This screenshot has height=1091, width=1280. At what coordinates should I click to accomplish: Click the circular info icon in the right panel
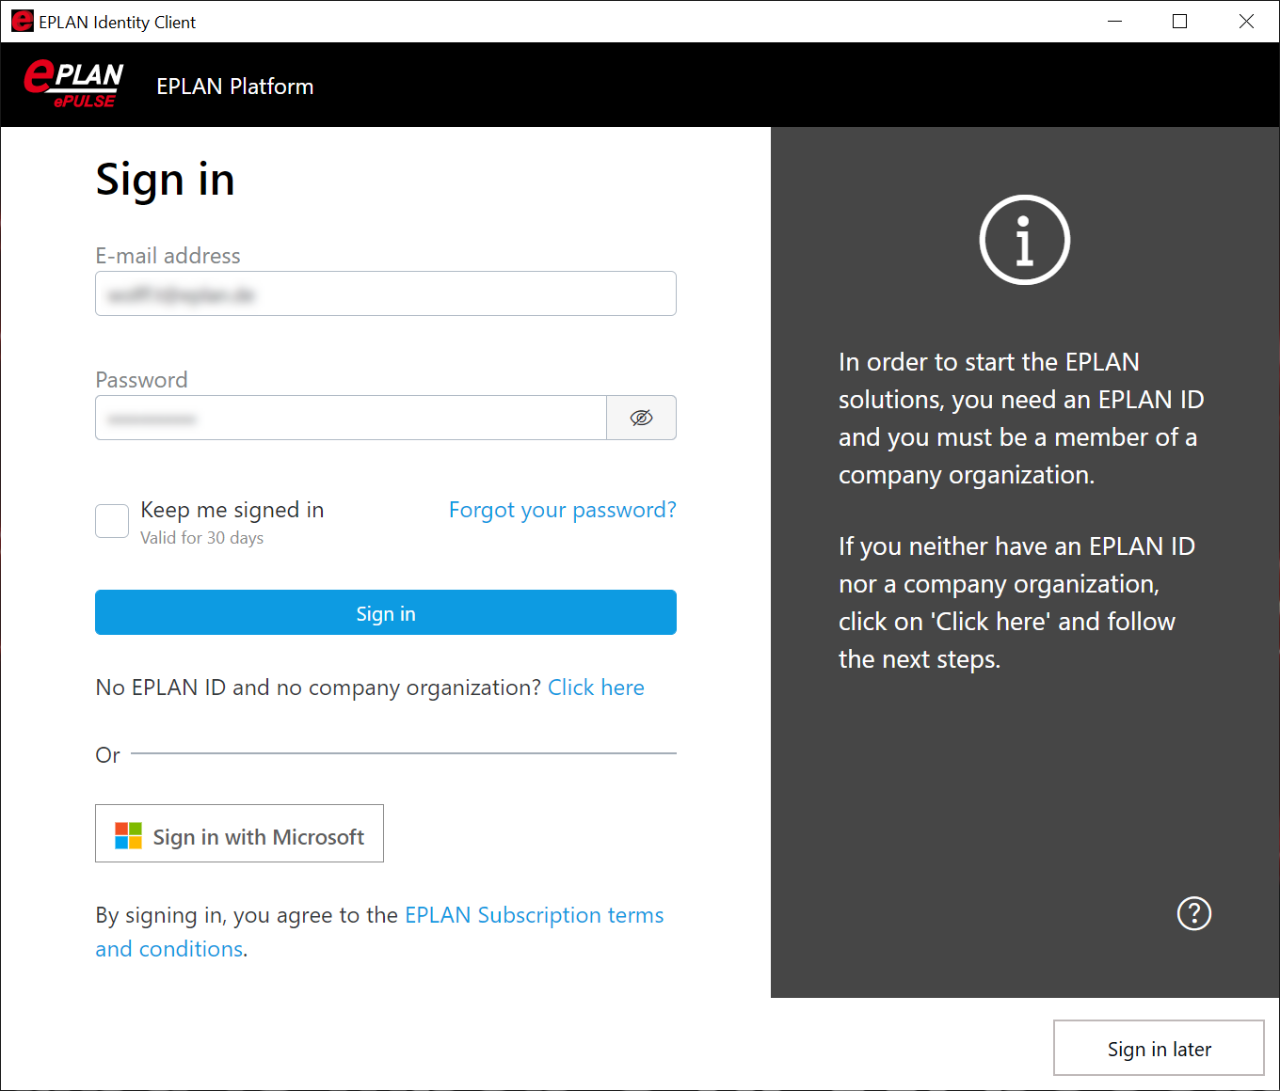click(1024, 239)
